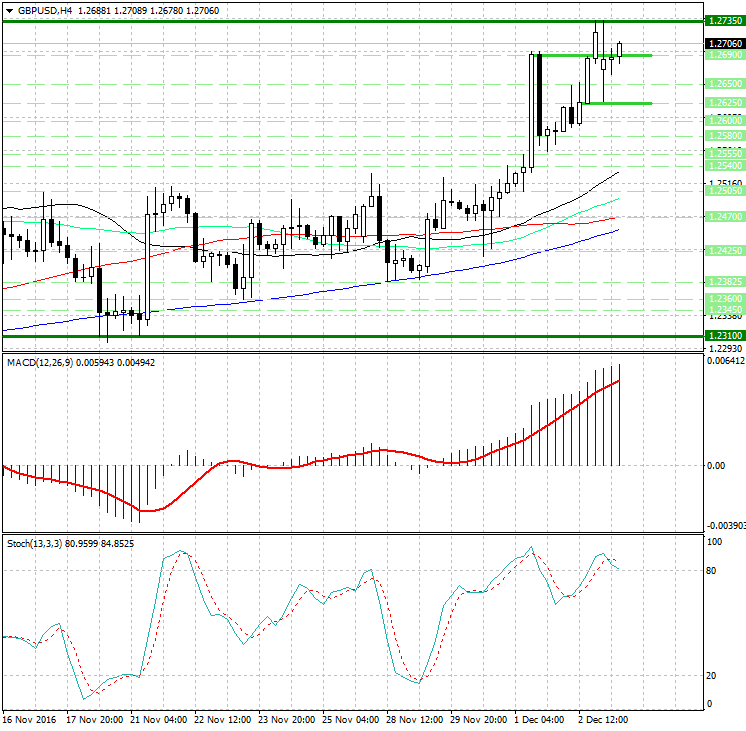Select the 1.24700 price level label
This screenshot has height=731, width=746.
[x=723, y=216]
